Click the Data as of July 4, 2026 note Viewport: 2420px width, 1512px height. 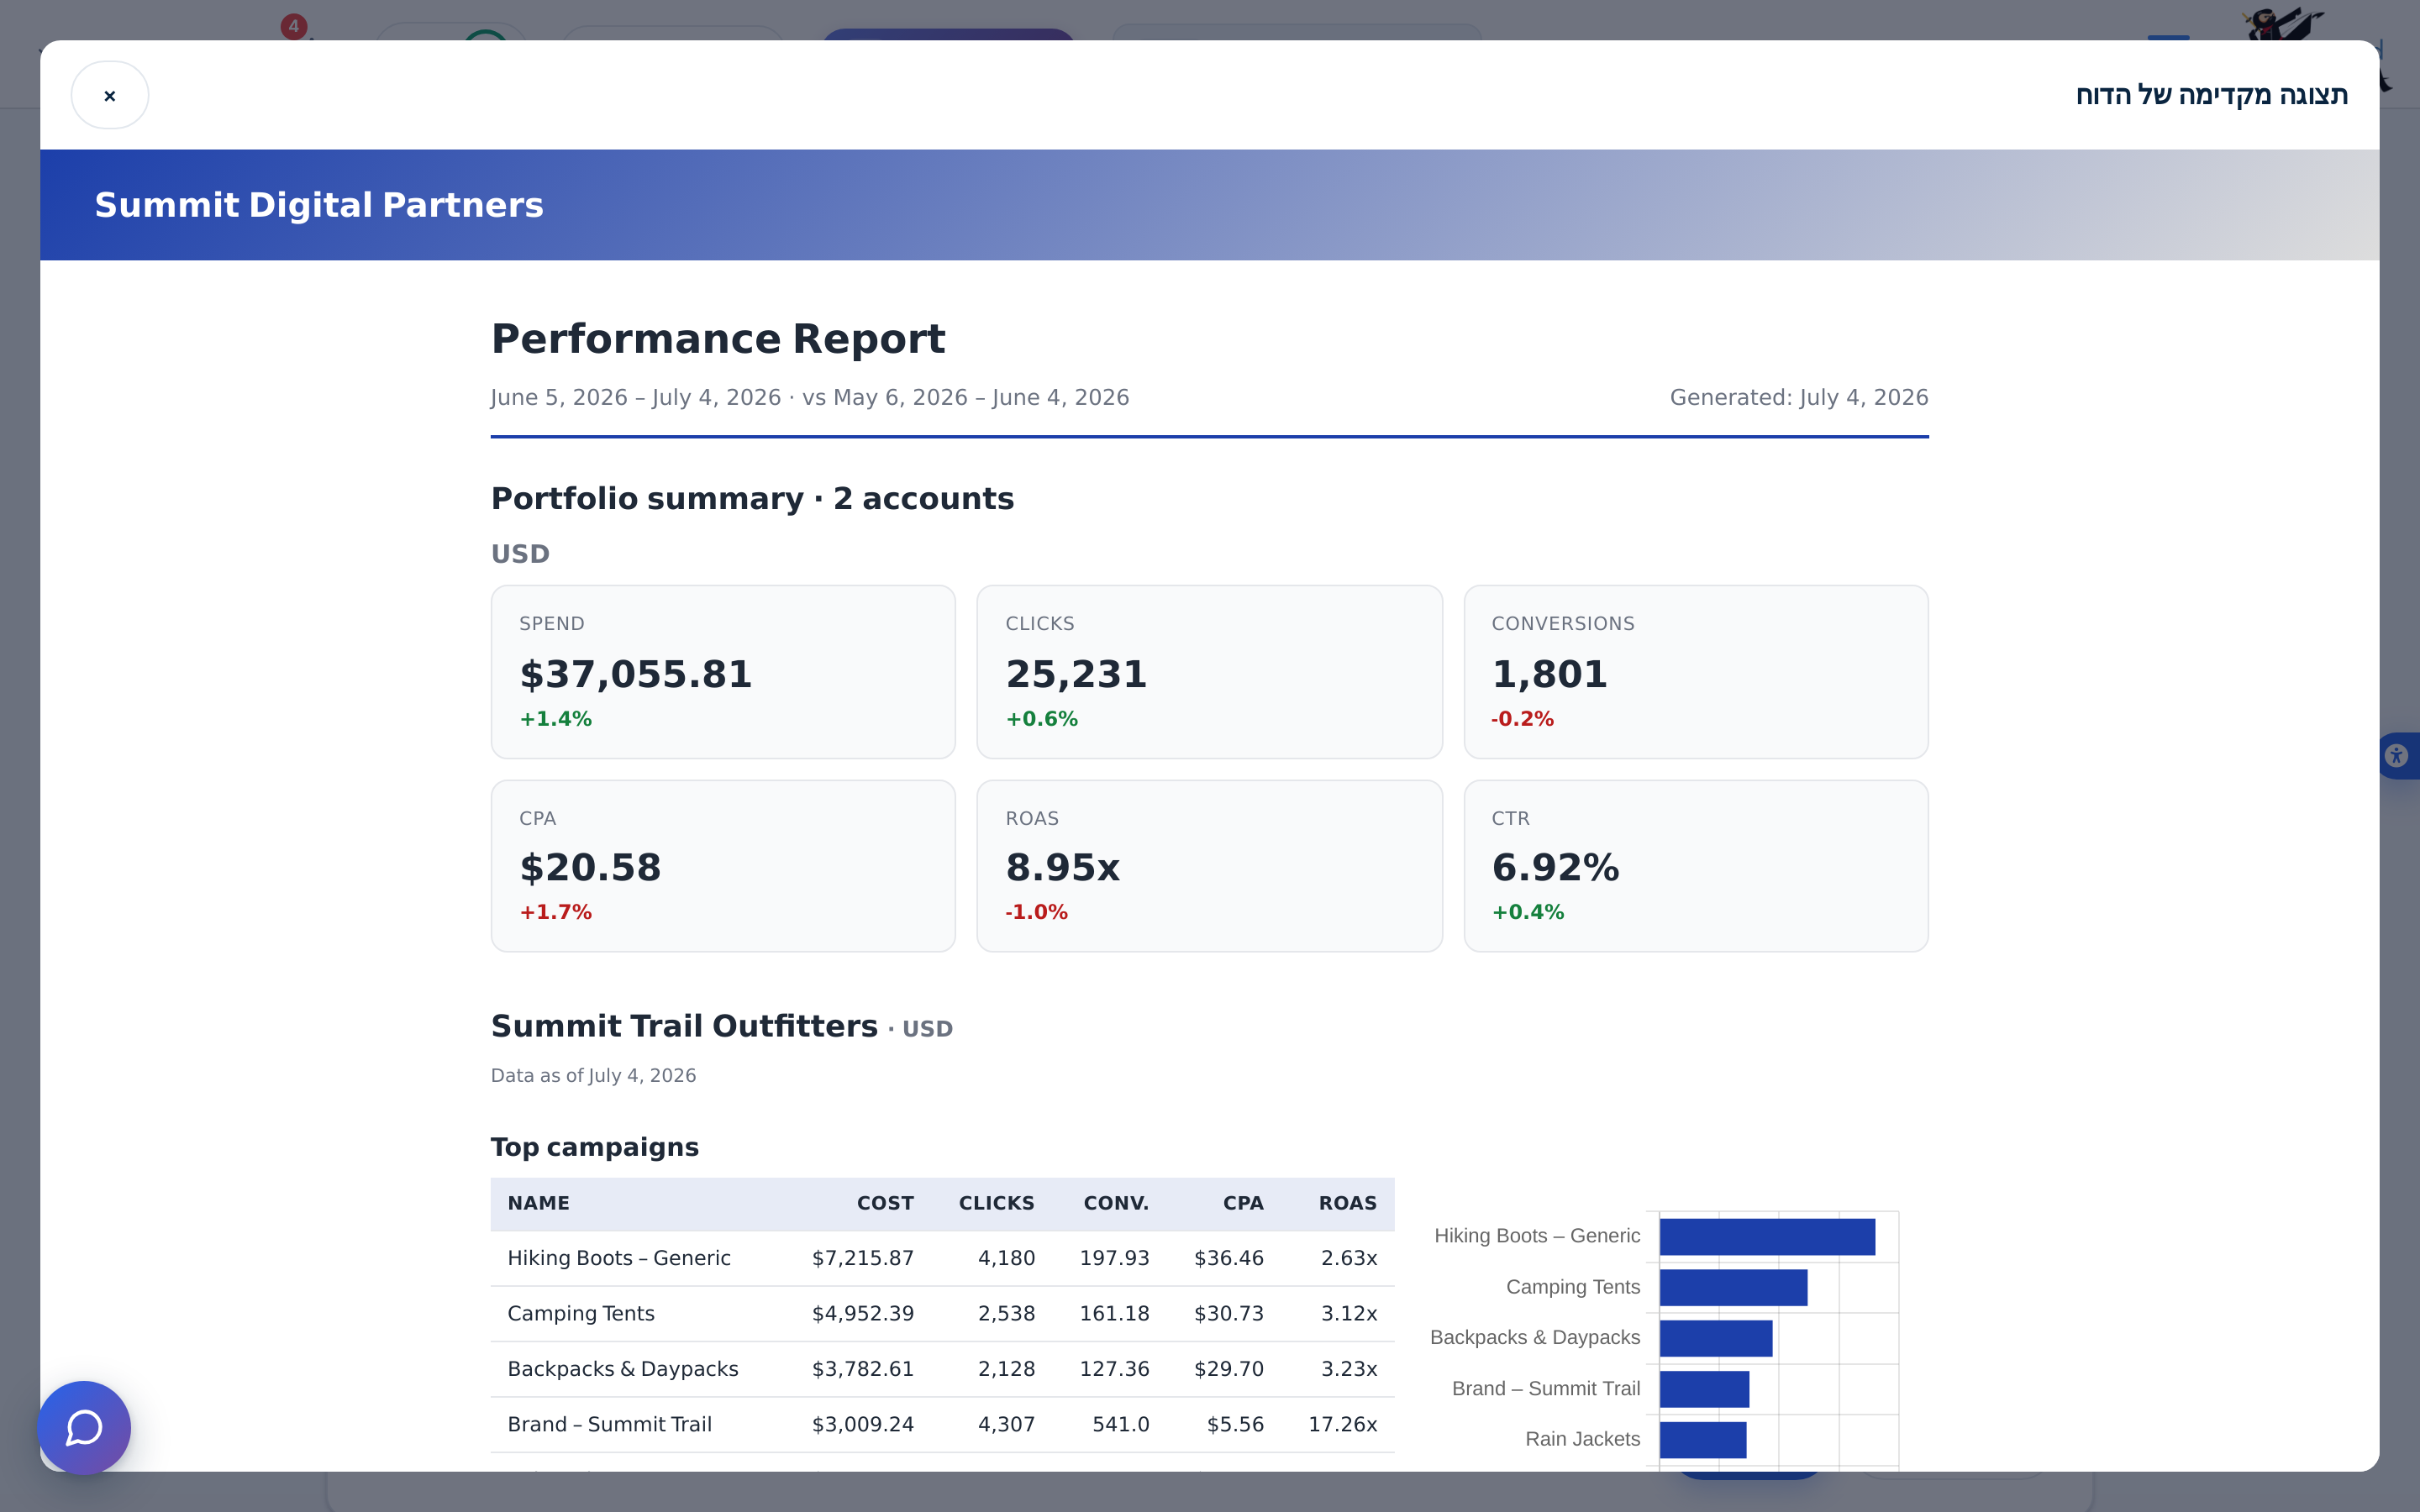[x=593, y=1076]
